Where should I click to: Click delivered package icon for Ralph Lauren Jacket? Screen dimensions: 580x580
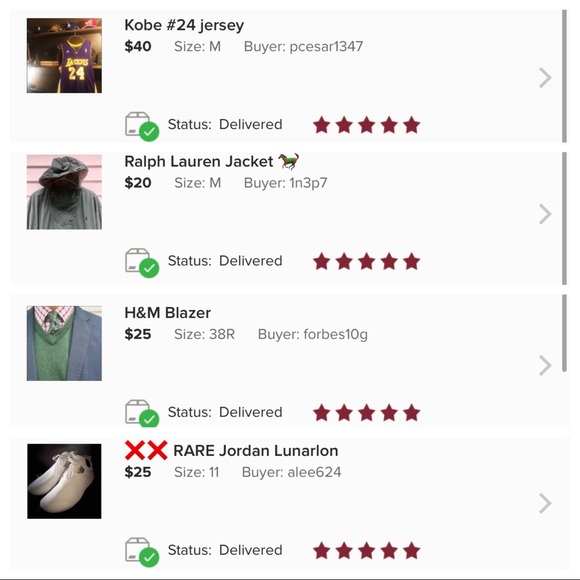coord(142,263)
